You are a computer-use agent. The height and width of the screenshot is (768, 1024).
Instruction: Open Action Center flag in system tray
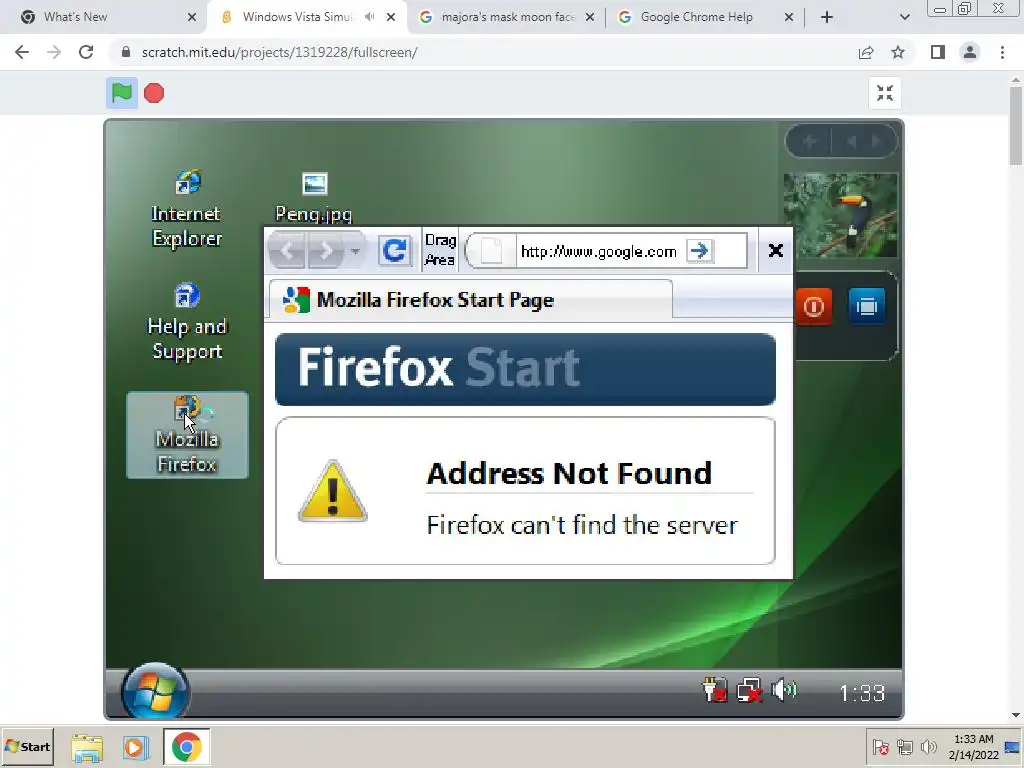pyautogui.click(x=880, y=747)
